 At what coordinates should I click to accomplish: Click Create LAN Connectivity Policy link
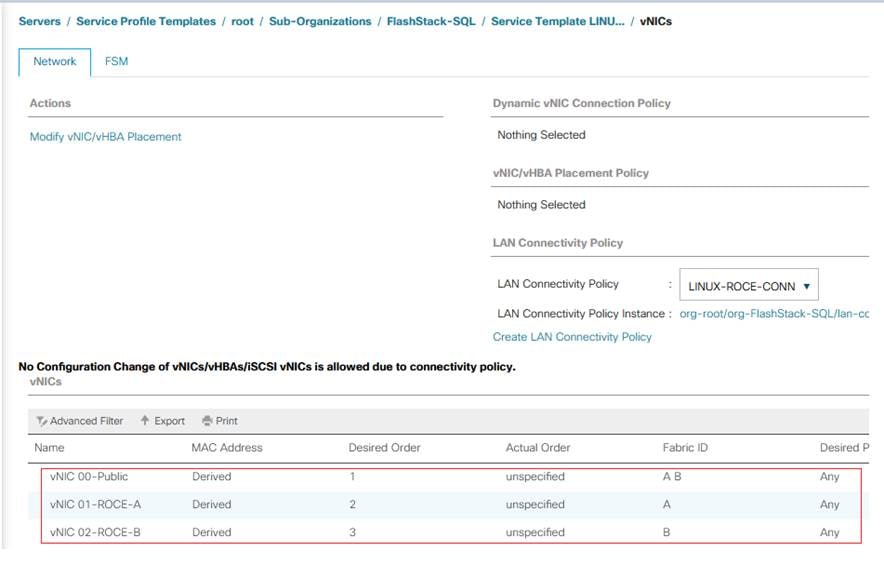(572, 337)
